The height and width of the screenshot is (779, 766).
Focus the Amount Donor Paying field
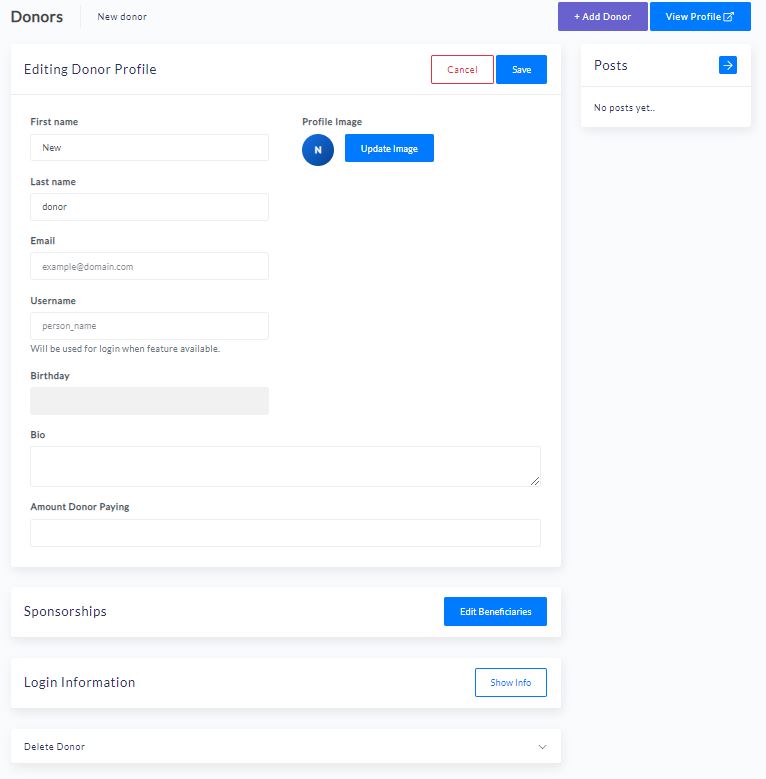284,533
